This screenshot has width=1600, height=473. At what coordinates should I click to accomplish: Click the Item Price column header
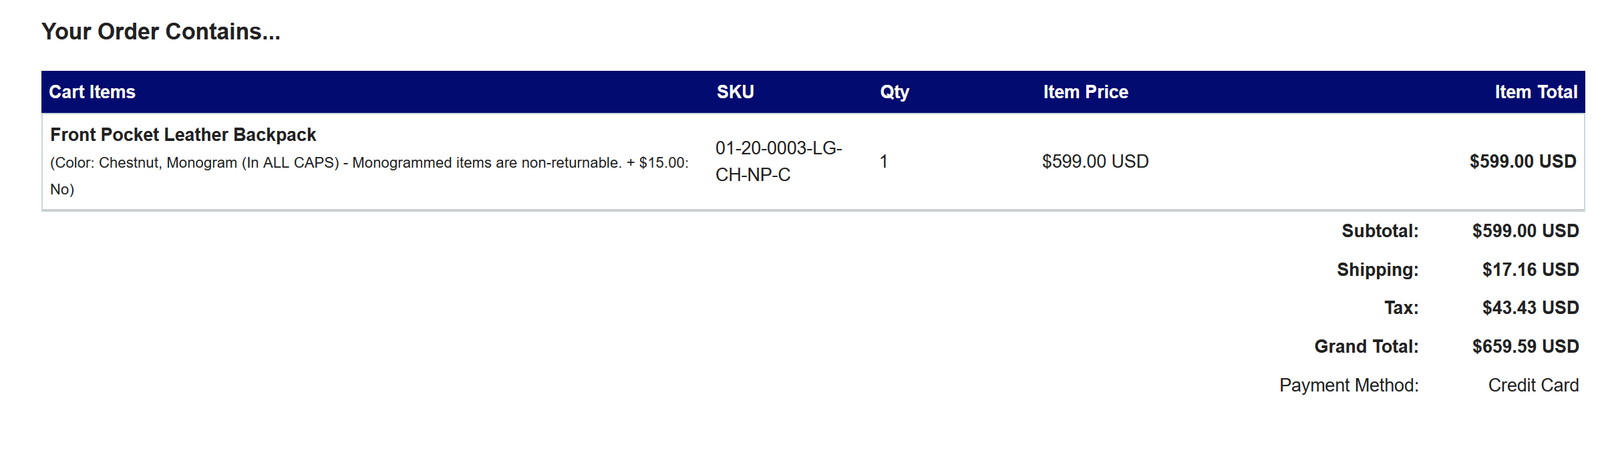(x=1085, y=92)
